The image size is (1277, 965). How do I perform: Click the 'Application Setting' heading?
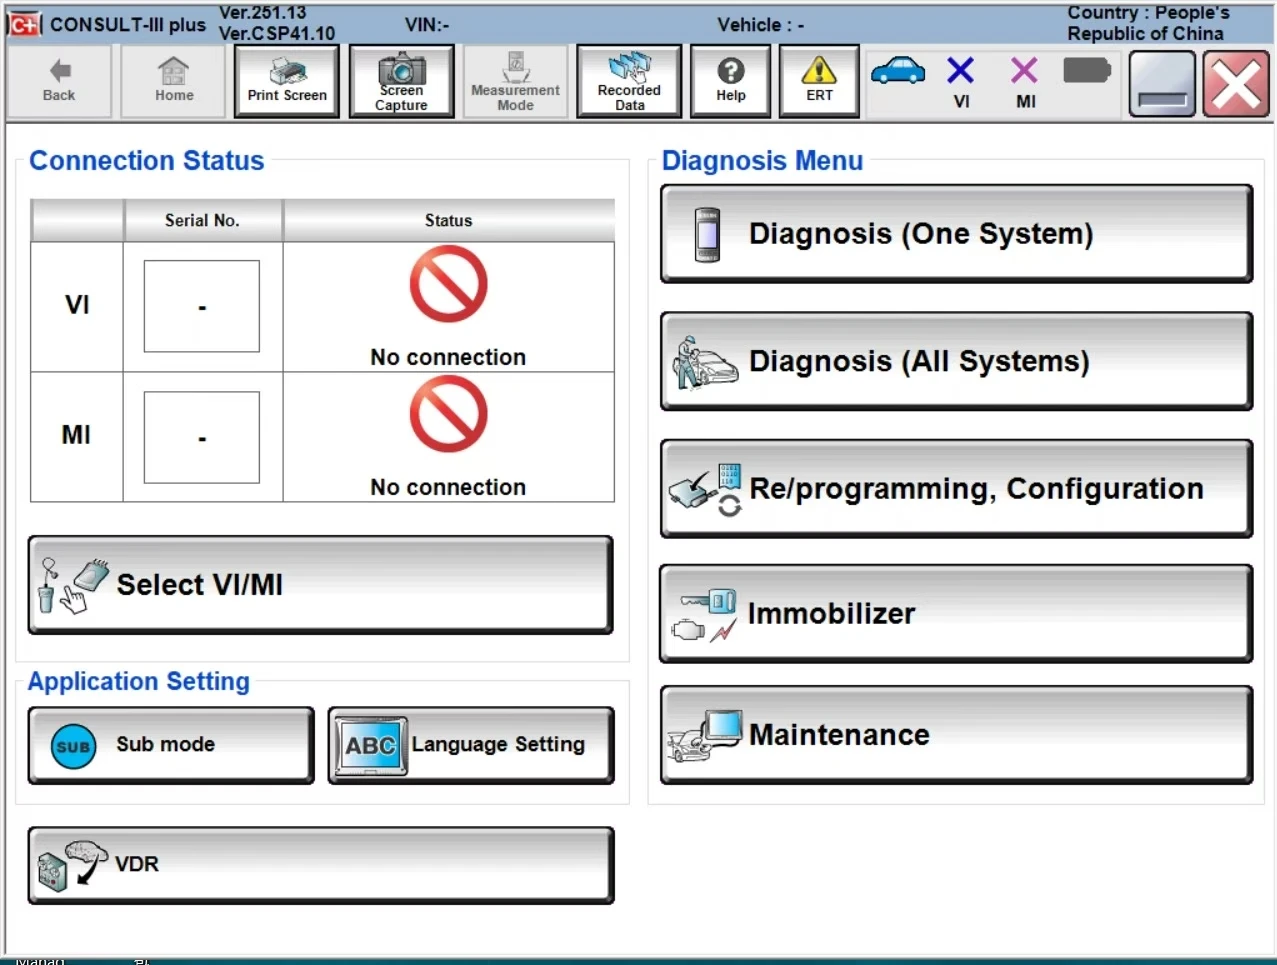[139, 682]
